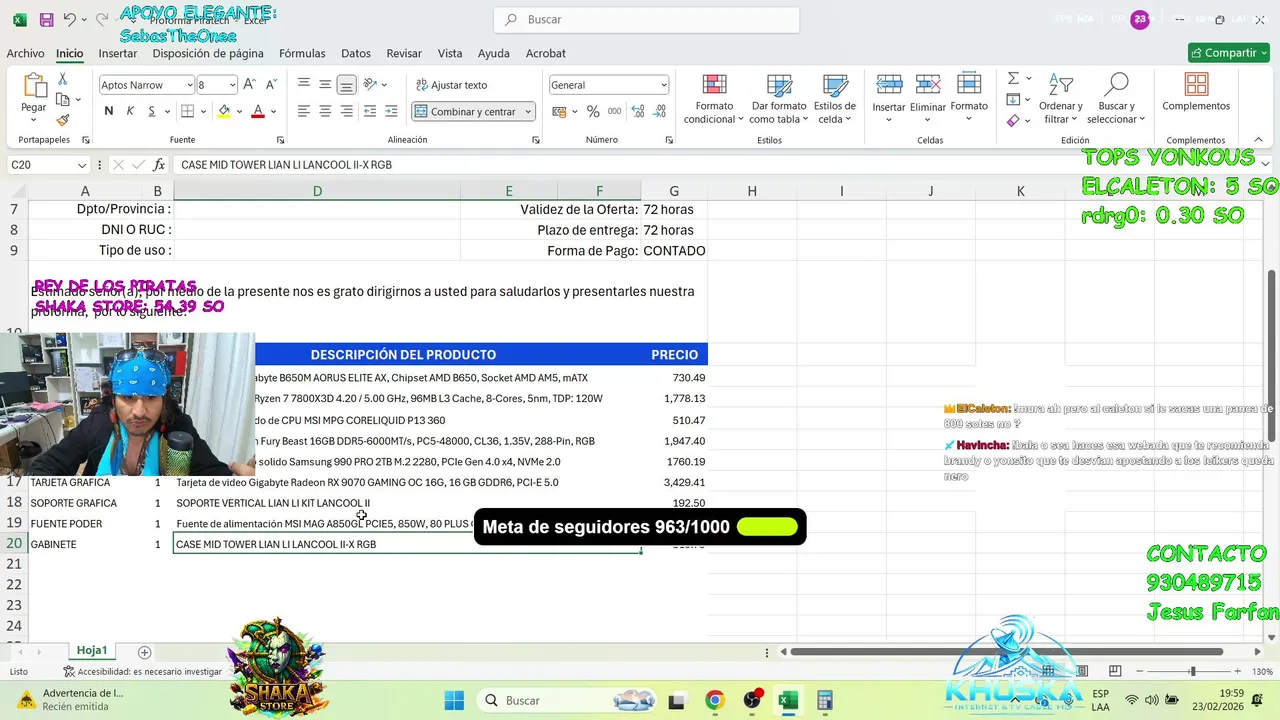Open Estilos de celda gallery
The height and width of the screenshot is (720, 1280).
click(834, 99)
